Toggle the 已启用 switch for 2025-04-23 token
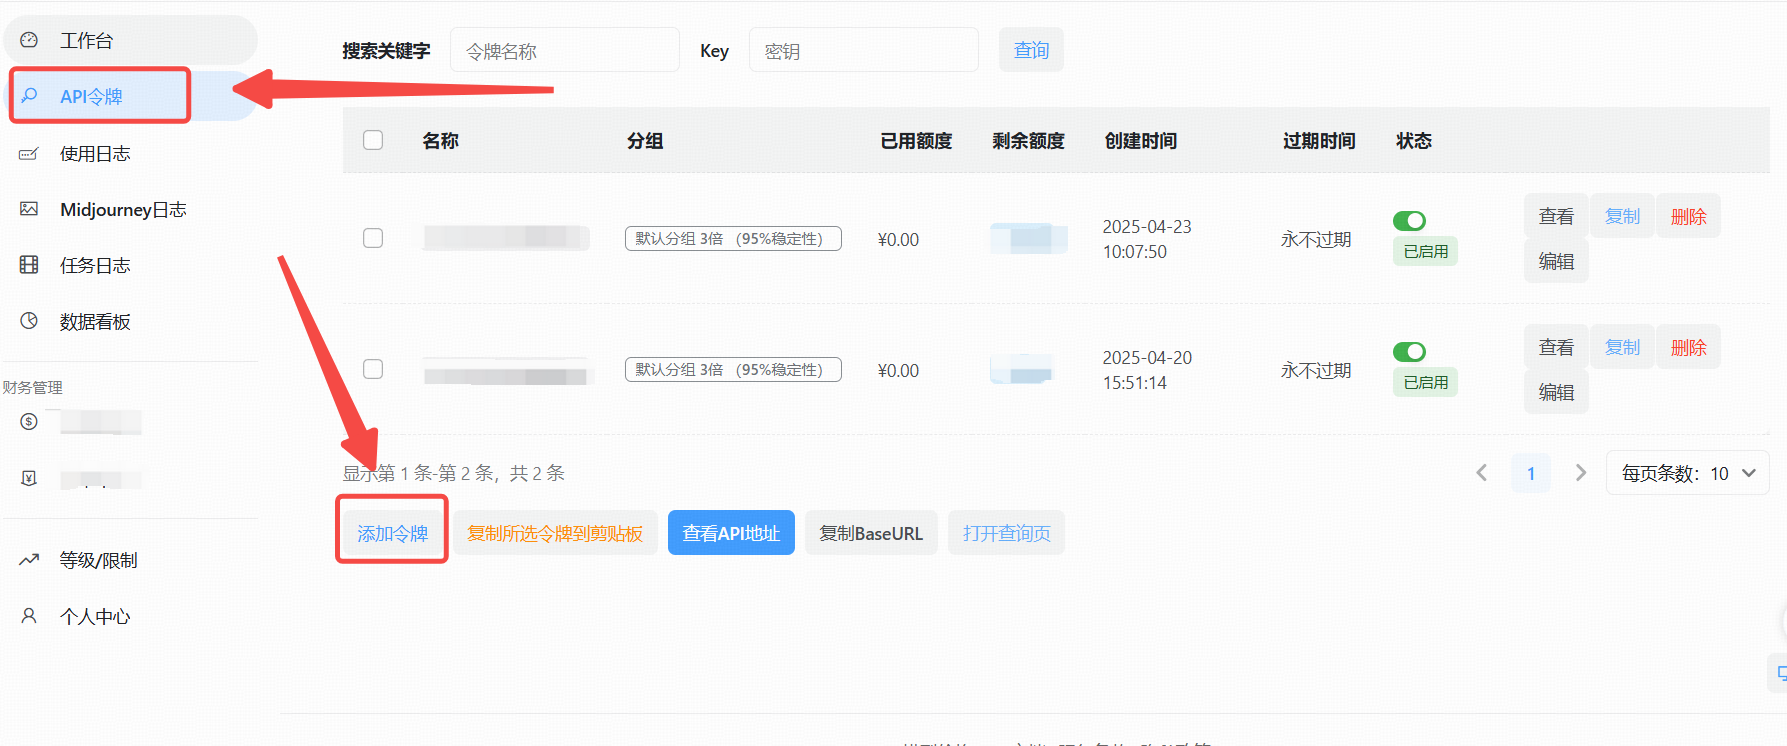 click(x=1409, y=221)
